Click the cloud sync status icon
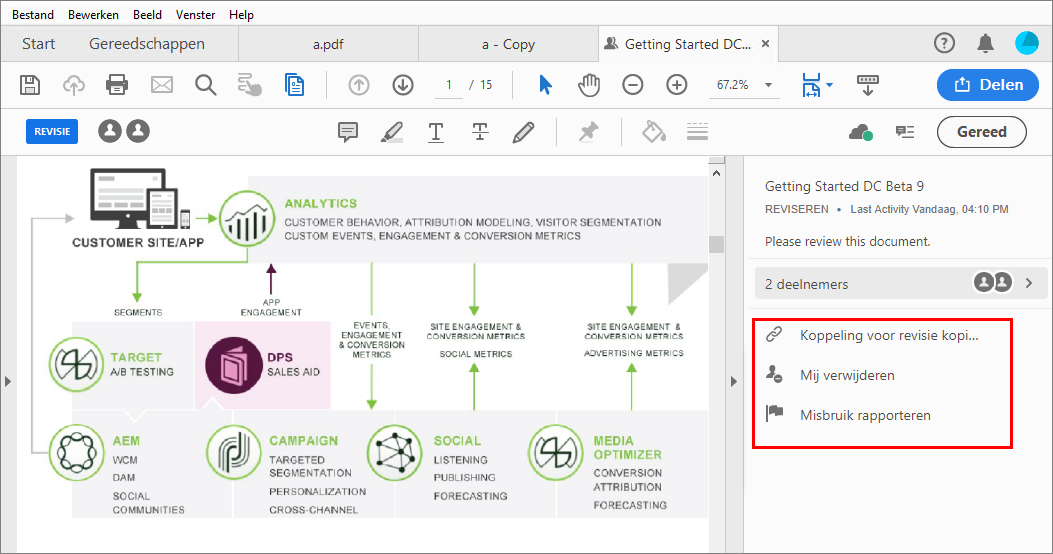1053x554 pixels. pos(860,132)
